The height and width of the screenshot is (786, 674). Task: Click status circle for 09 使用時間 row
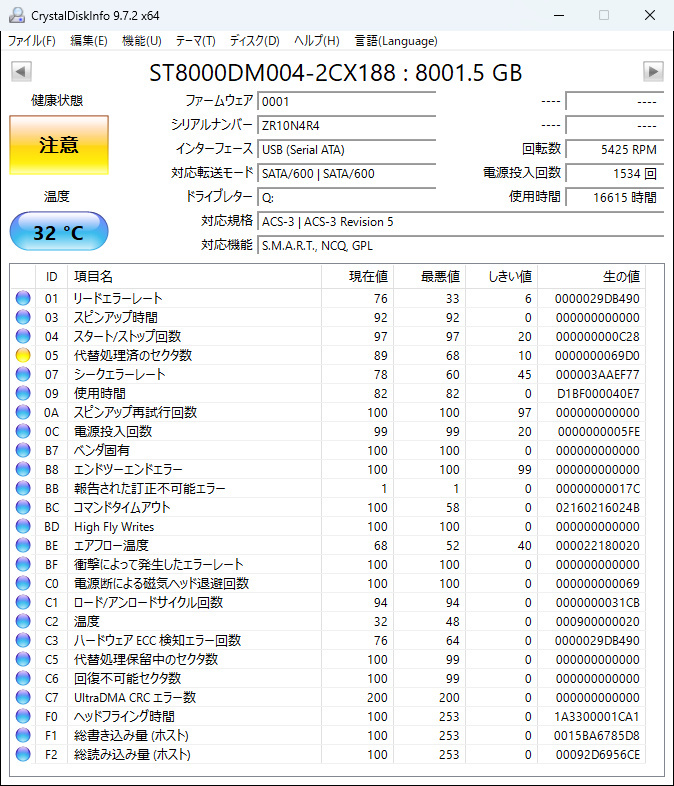coord(23,394)
